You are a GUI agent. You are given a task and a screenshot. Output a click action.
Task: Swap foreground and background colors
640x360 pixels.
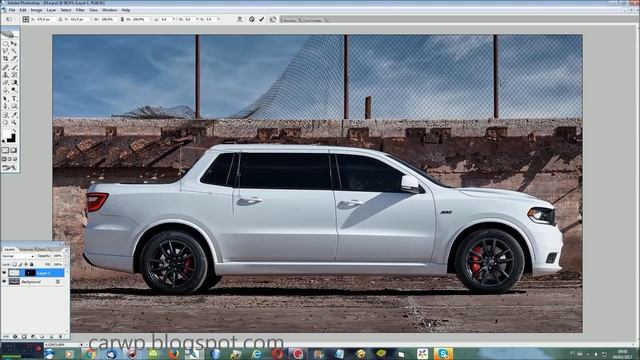tap(15, 129)
